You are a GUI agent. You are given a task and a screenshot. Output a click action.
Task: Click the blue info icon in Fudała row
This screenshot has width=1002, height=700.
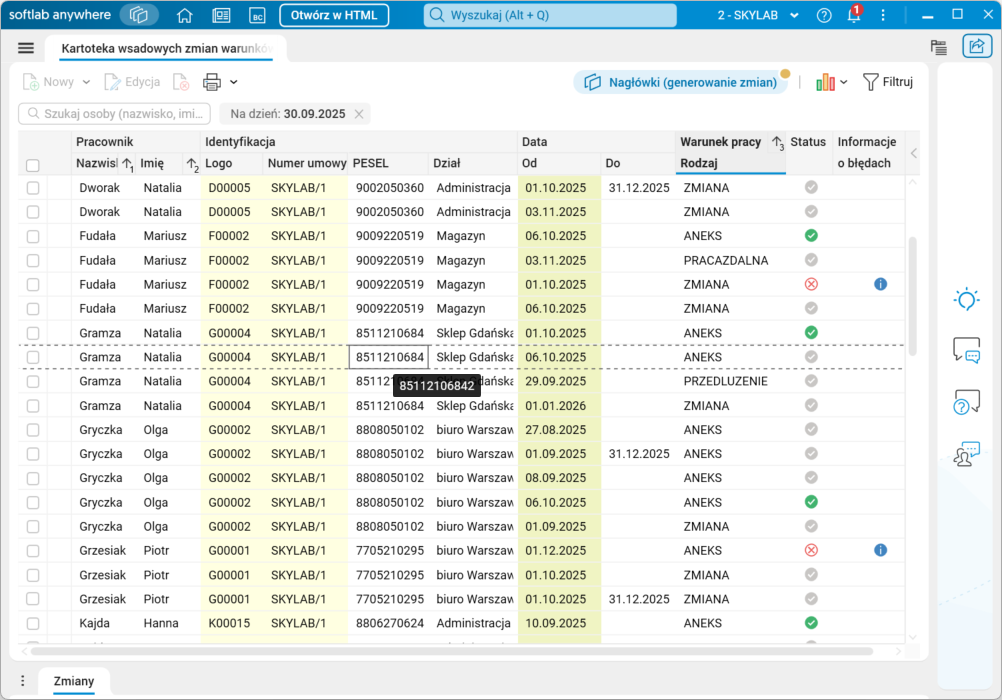click(880, 284)
